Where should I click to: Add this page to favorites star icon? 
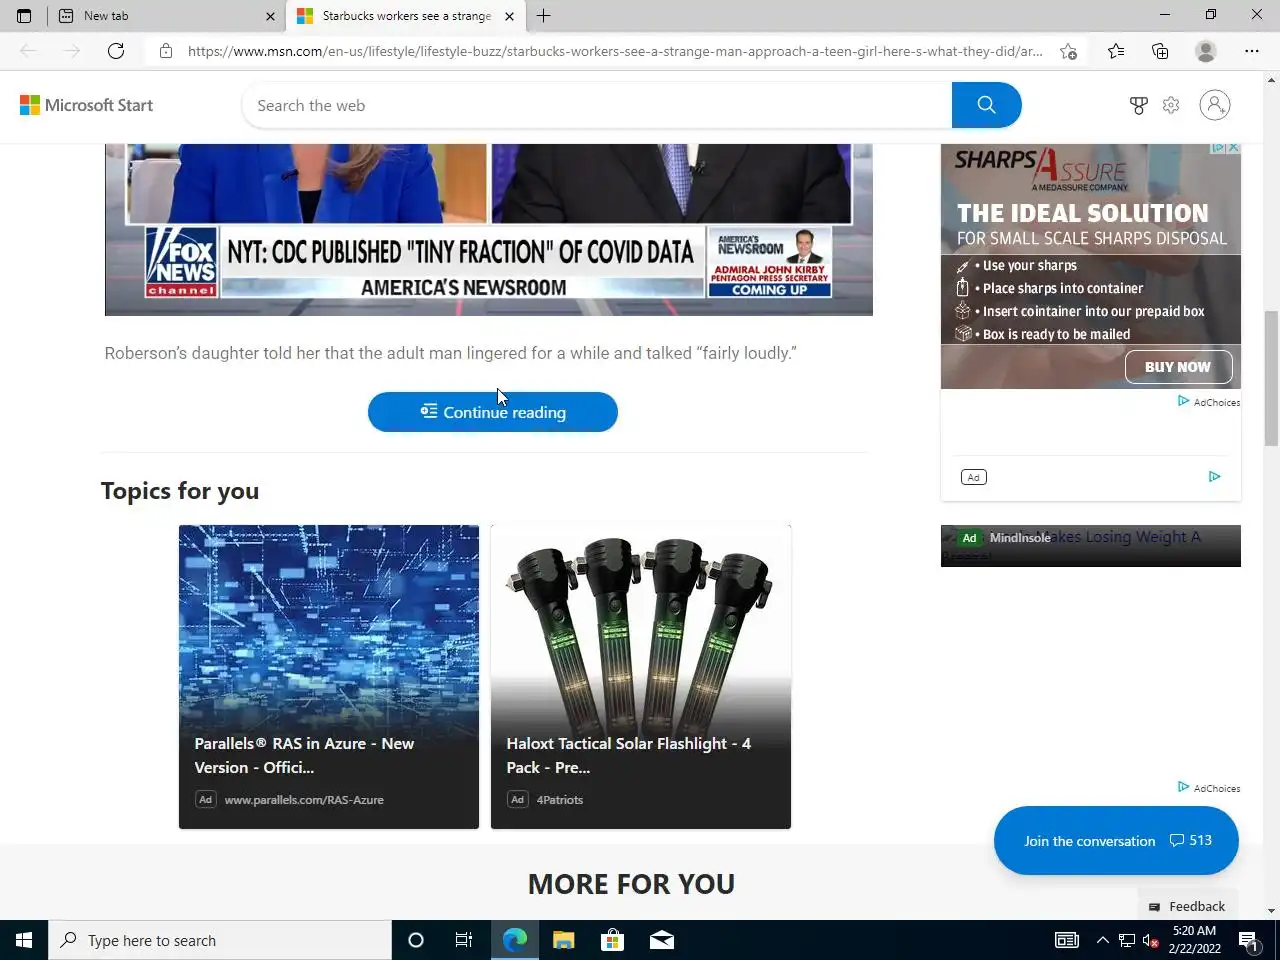coord(1068,51)
